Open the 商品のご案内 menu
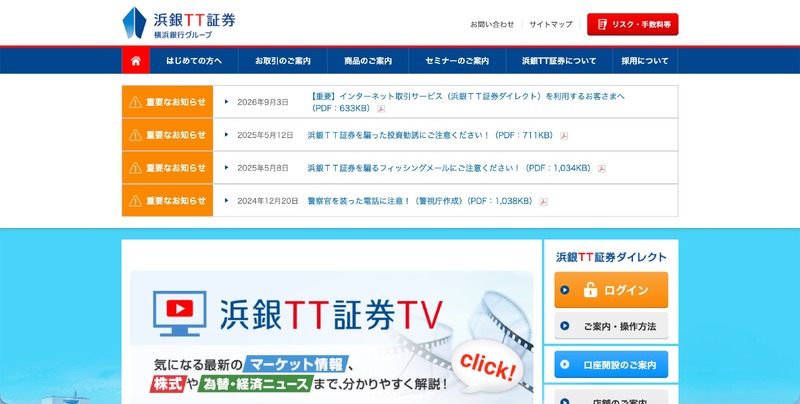800x404 pixels. point(368,61)
